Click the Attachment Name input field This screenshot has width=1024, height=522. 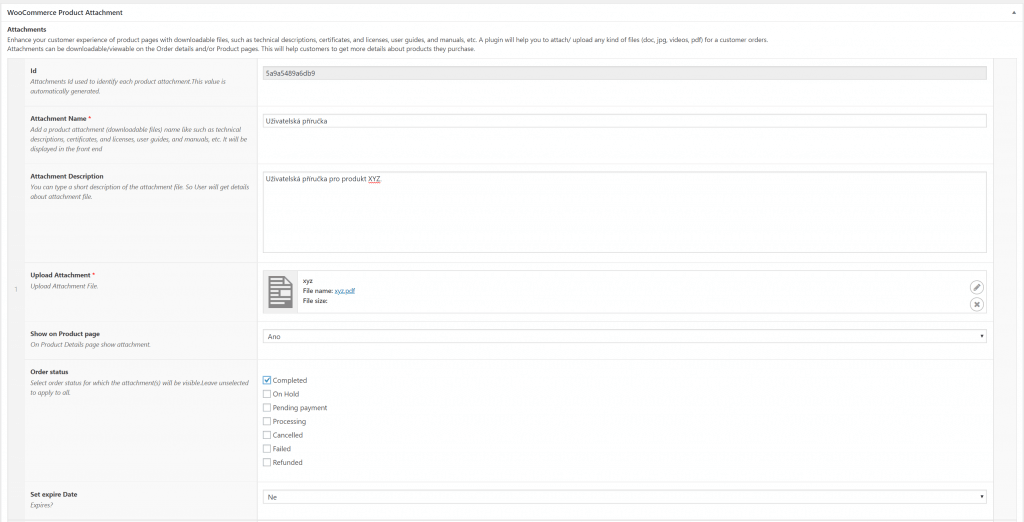(x=624, y=121)
